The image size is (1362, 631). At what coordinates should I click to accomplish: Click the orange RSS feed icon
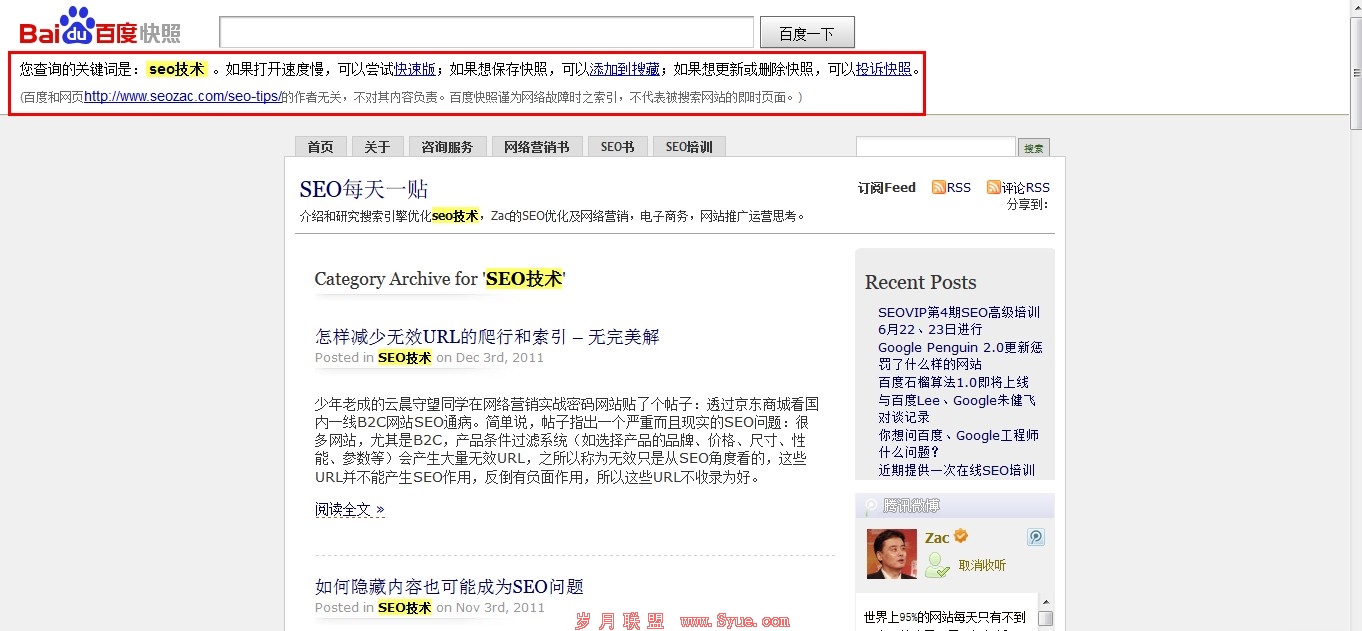[939, 187]
